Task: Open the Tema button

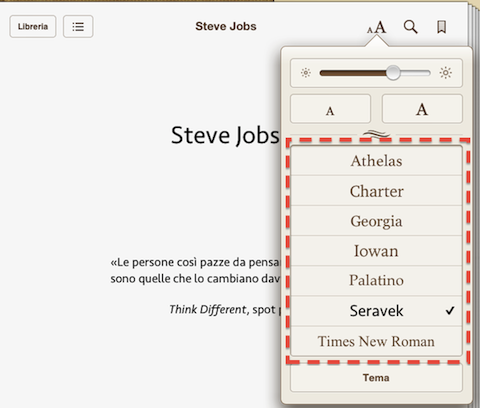Action: click(376, 378)
